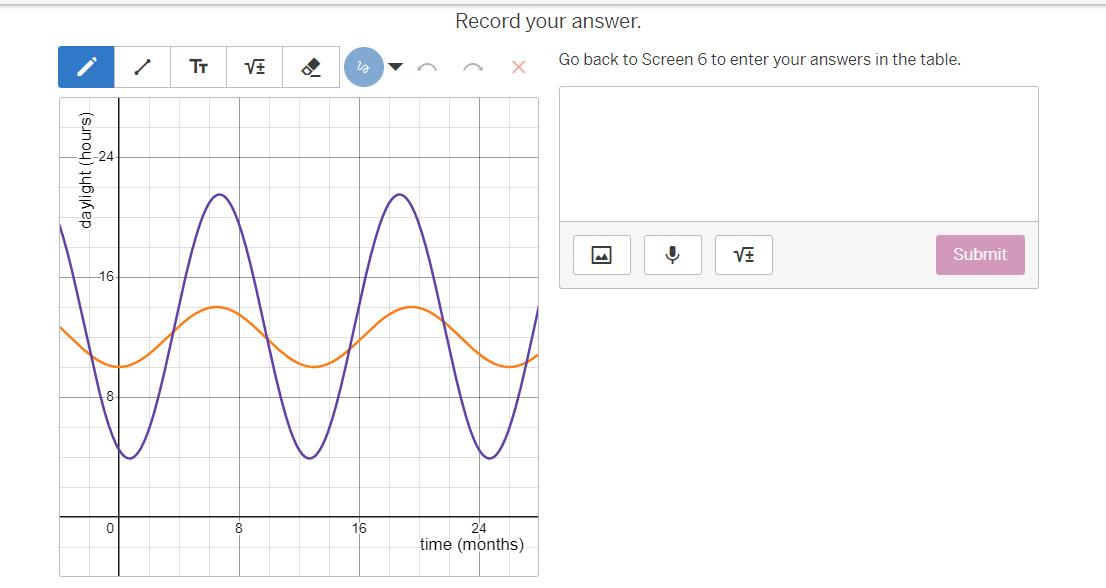Attach an image to your answer

pyautogui.click(x=601, y=254)
